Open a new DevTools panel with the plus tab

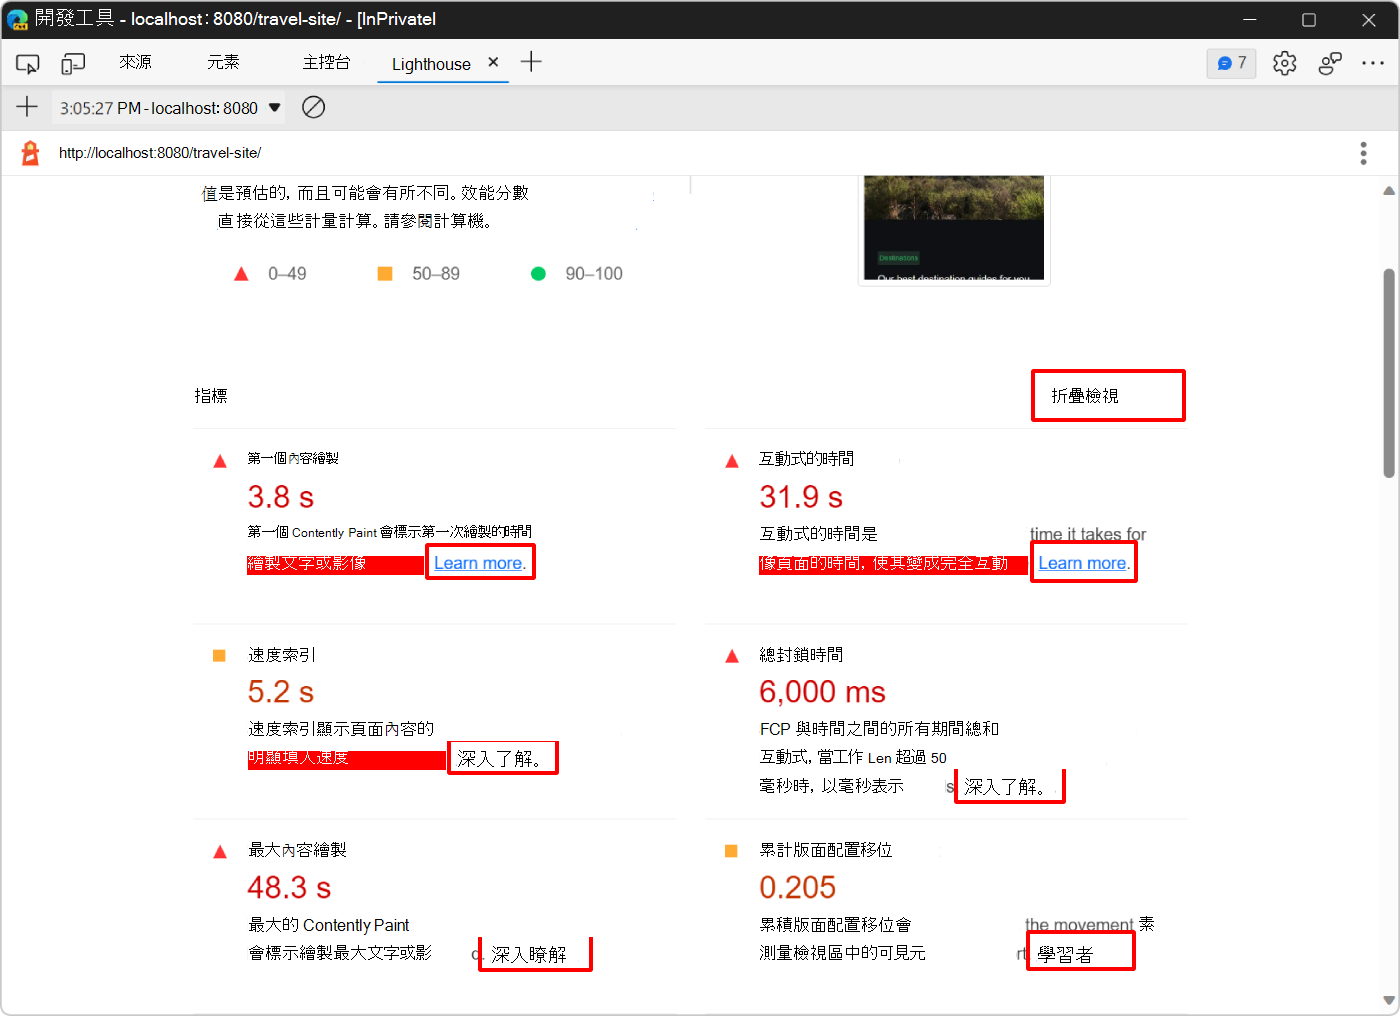531,62
